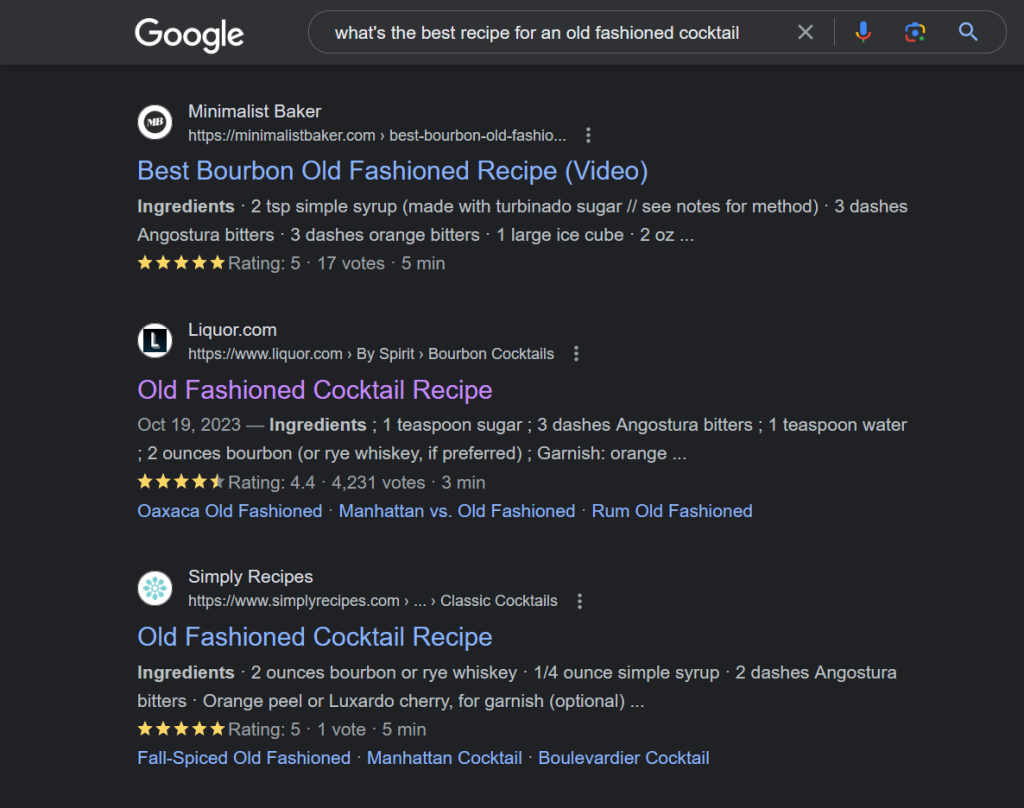The height and width of the screenshot is (808, 1024).
Task: Open the Oaxaca Old Fashioned sitelink
Action: [229, 510]
